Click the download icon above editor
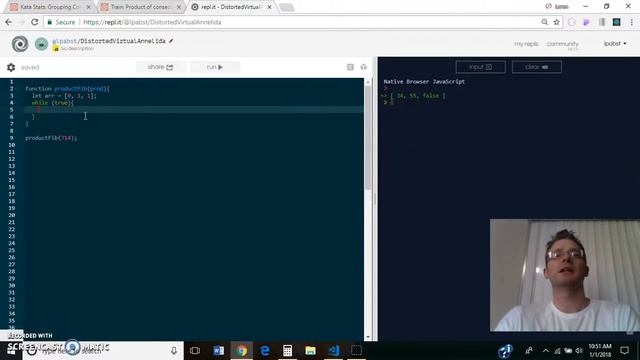This screenshot has width=640, height=360. click(x=364, y=67)
